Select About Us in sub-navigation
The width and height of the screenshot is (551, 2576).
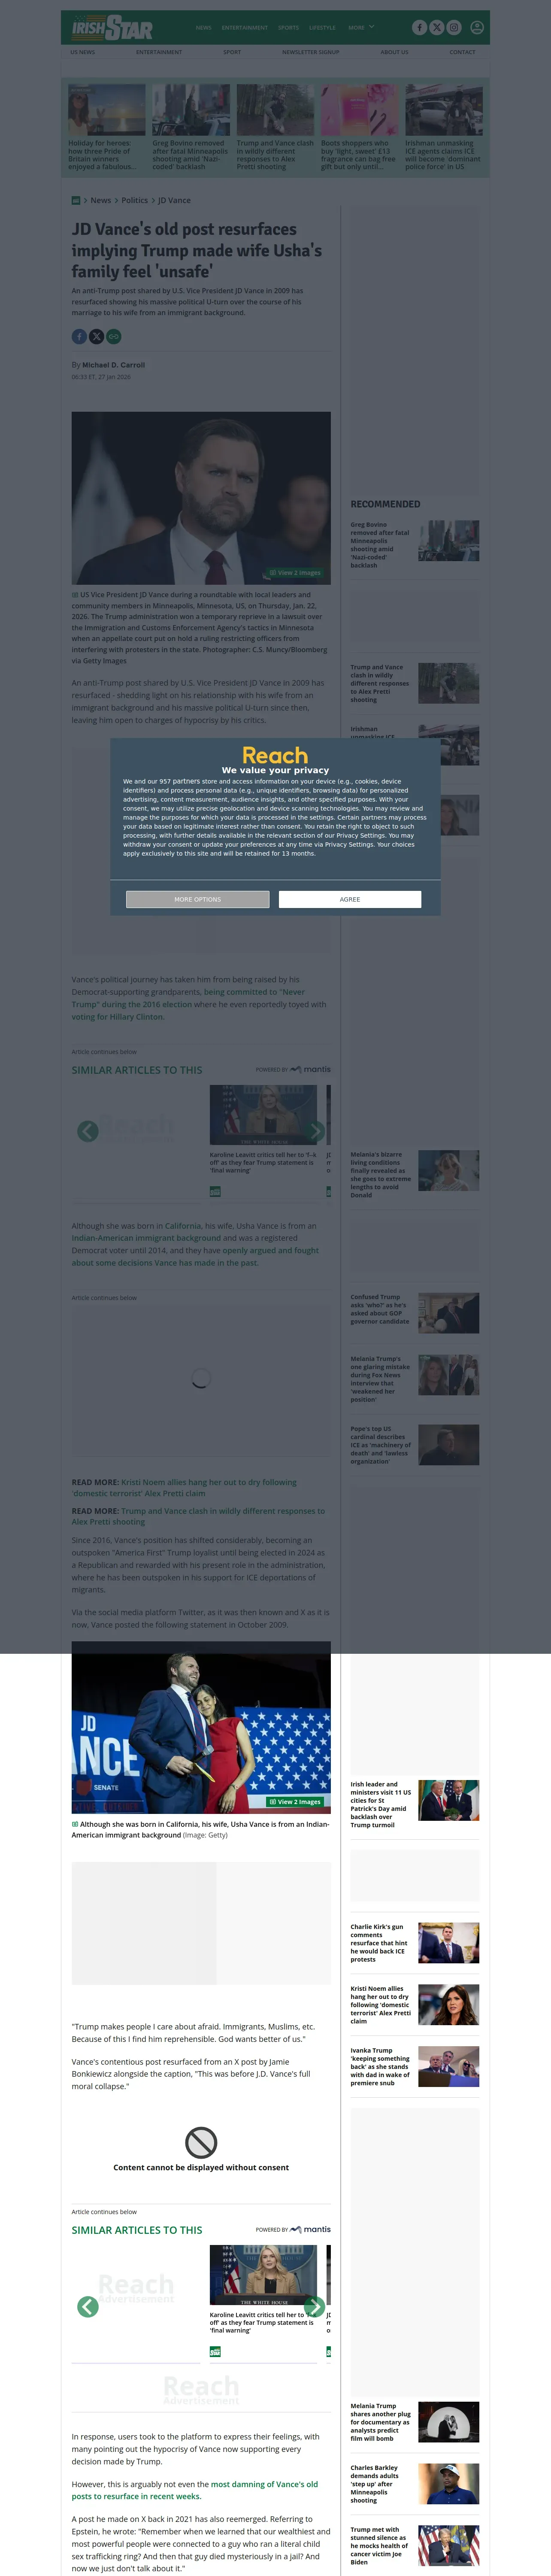(x=394, y=52)
